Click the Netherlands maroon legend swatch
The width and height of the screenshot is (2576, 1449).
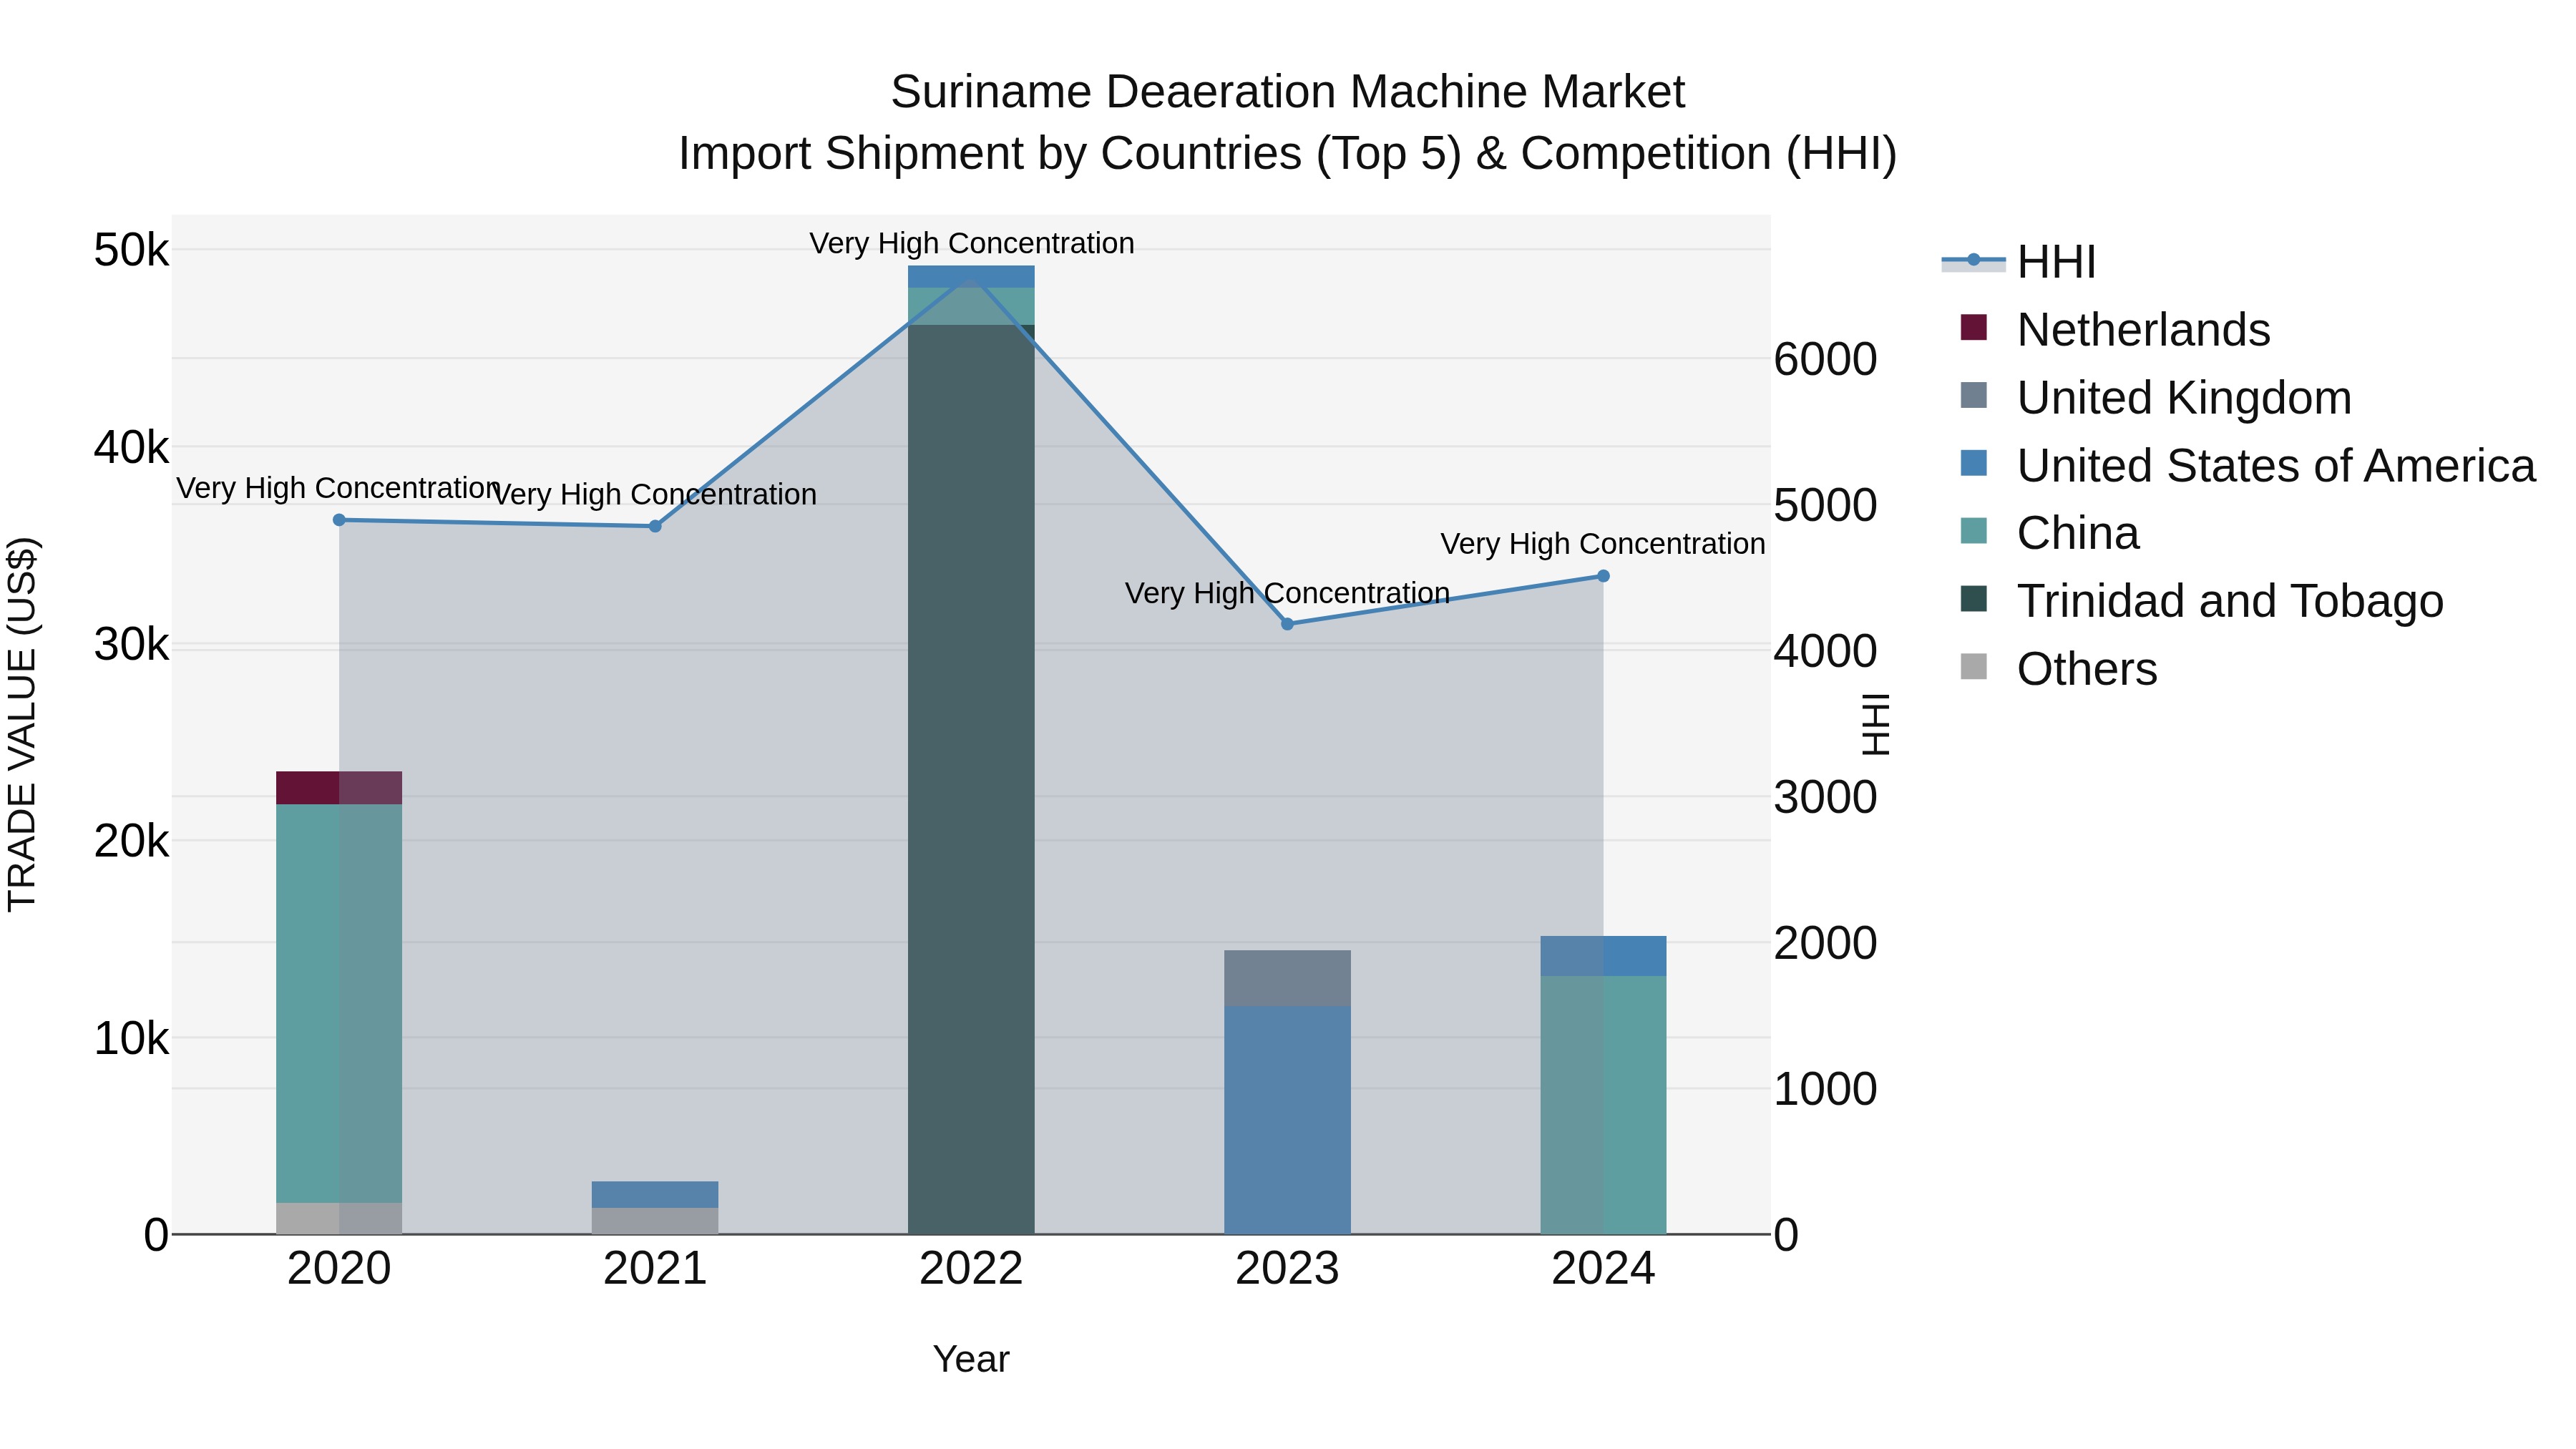pyautogui.click(x=1974, y=327)
